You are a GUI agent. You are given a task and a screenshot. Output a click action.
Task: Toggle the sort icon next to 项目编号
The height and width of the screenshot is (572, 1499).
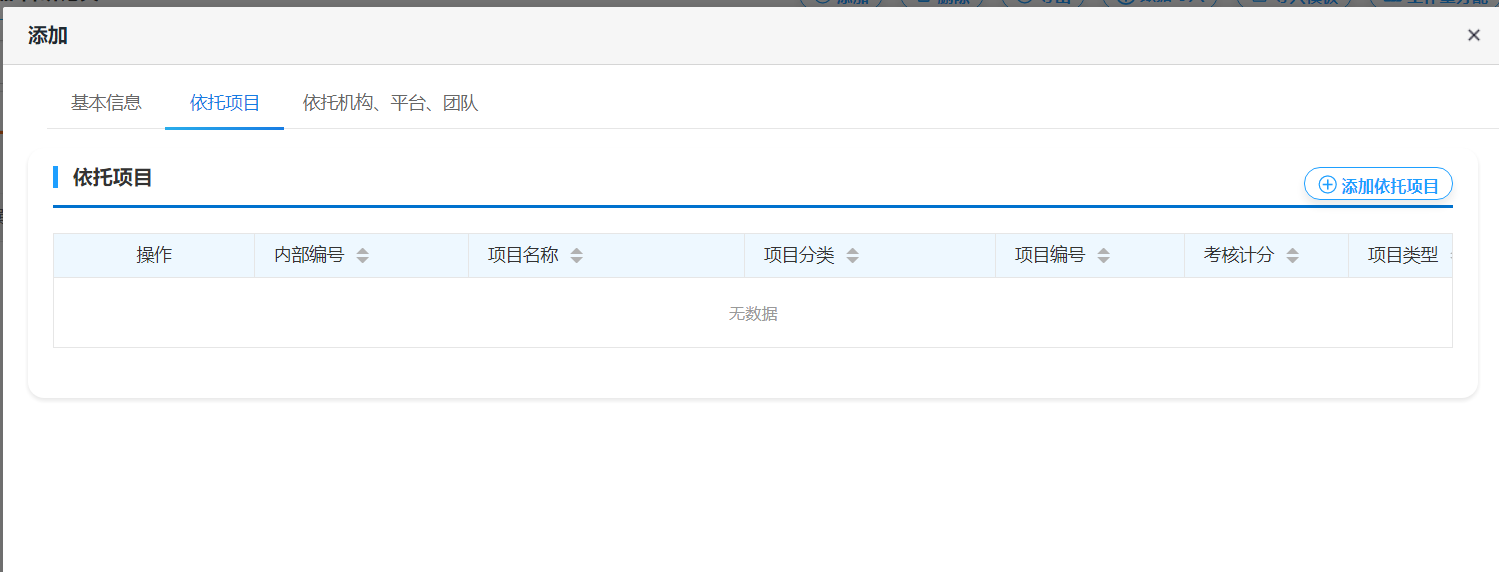(x=1103, y=256)
